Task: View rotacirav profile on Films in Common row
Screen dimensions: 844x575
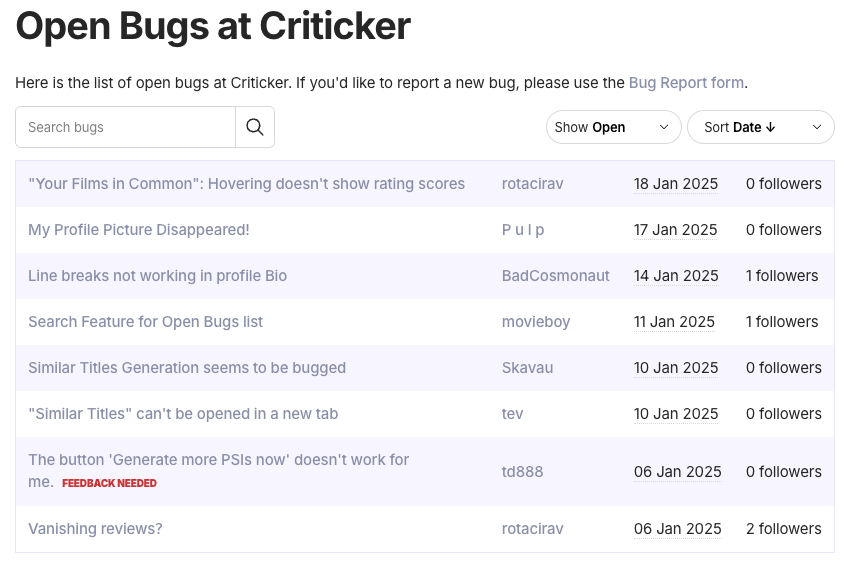Action: [532, 184]
